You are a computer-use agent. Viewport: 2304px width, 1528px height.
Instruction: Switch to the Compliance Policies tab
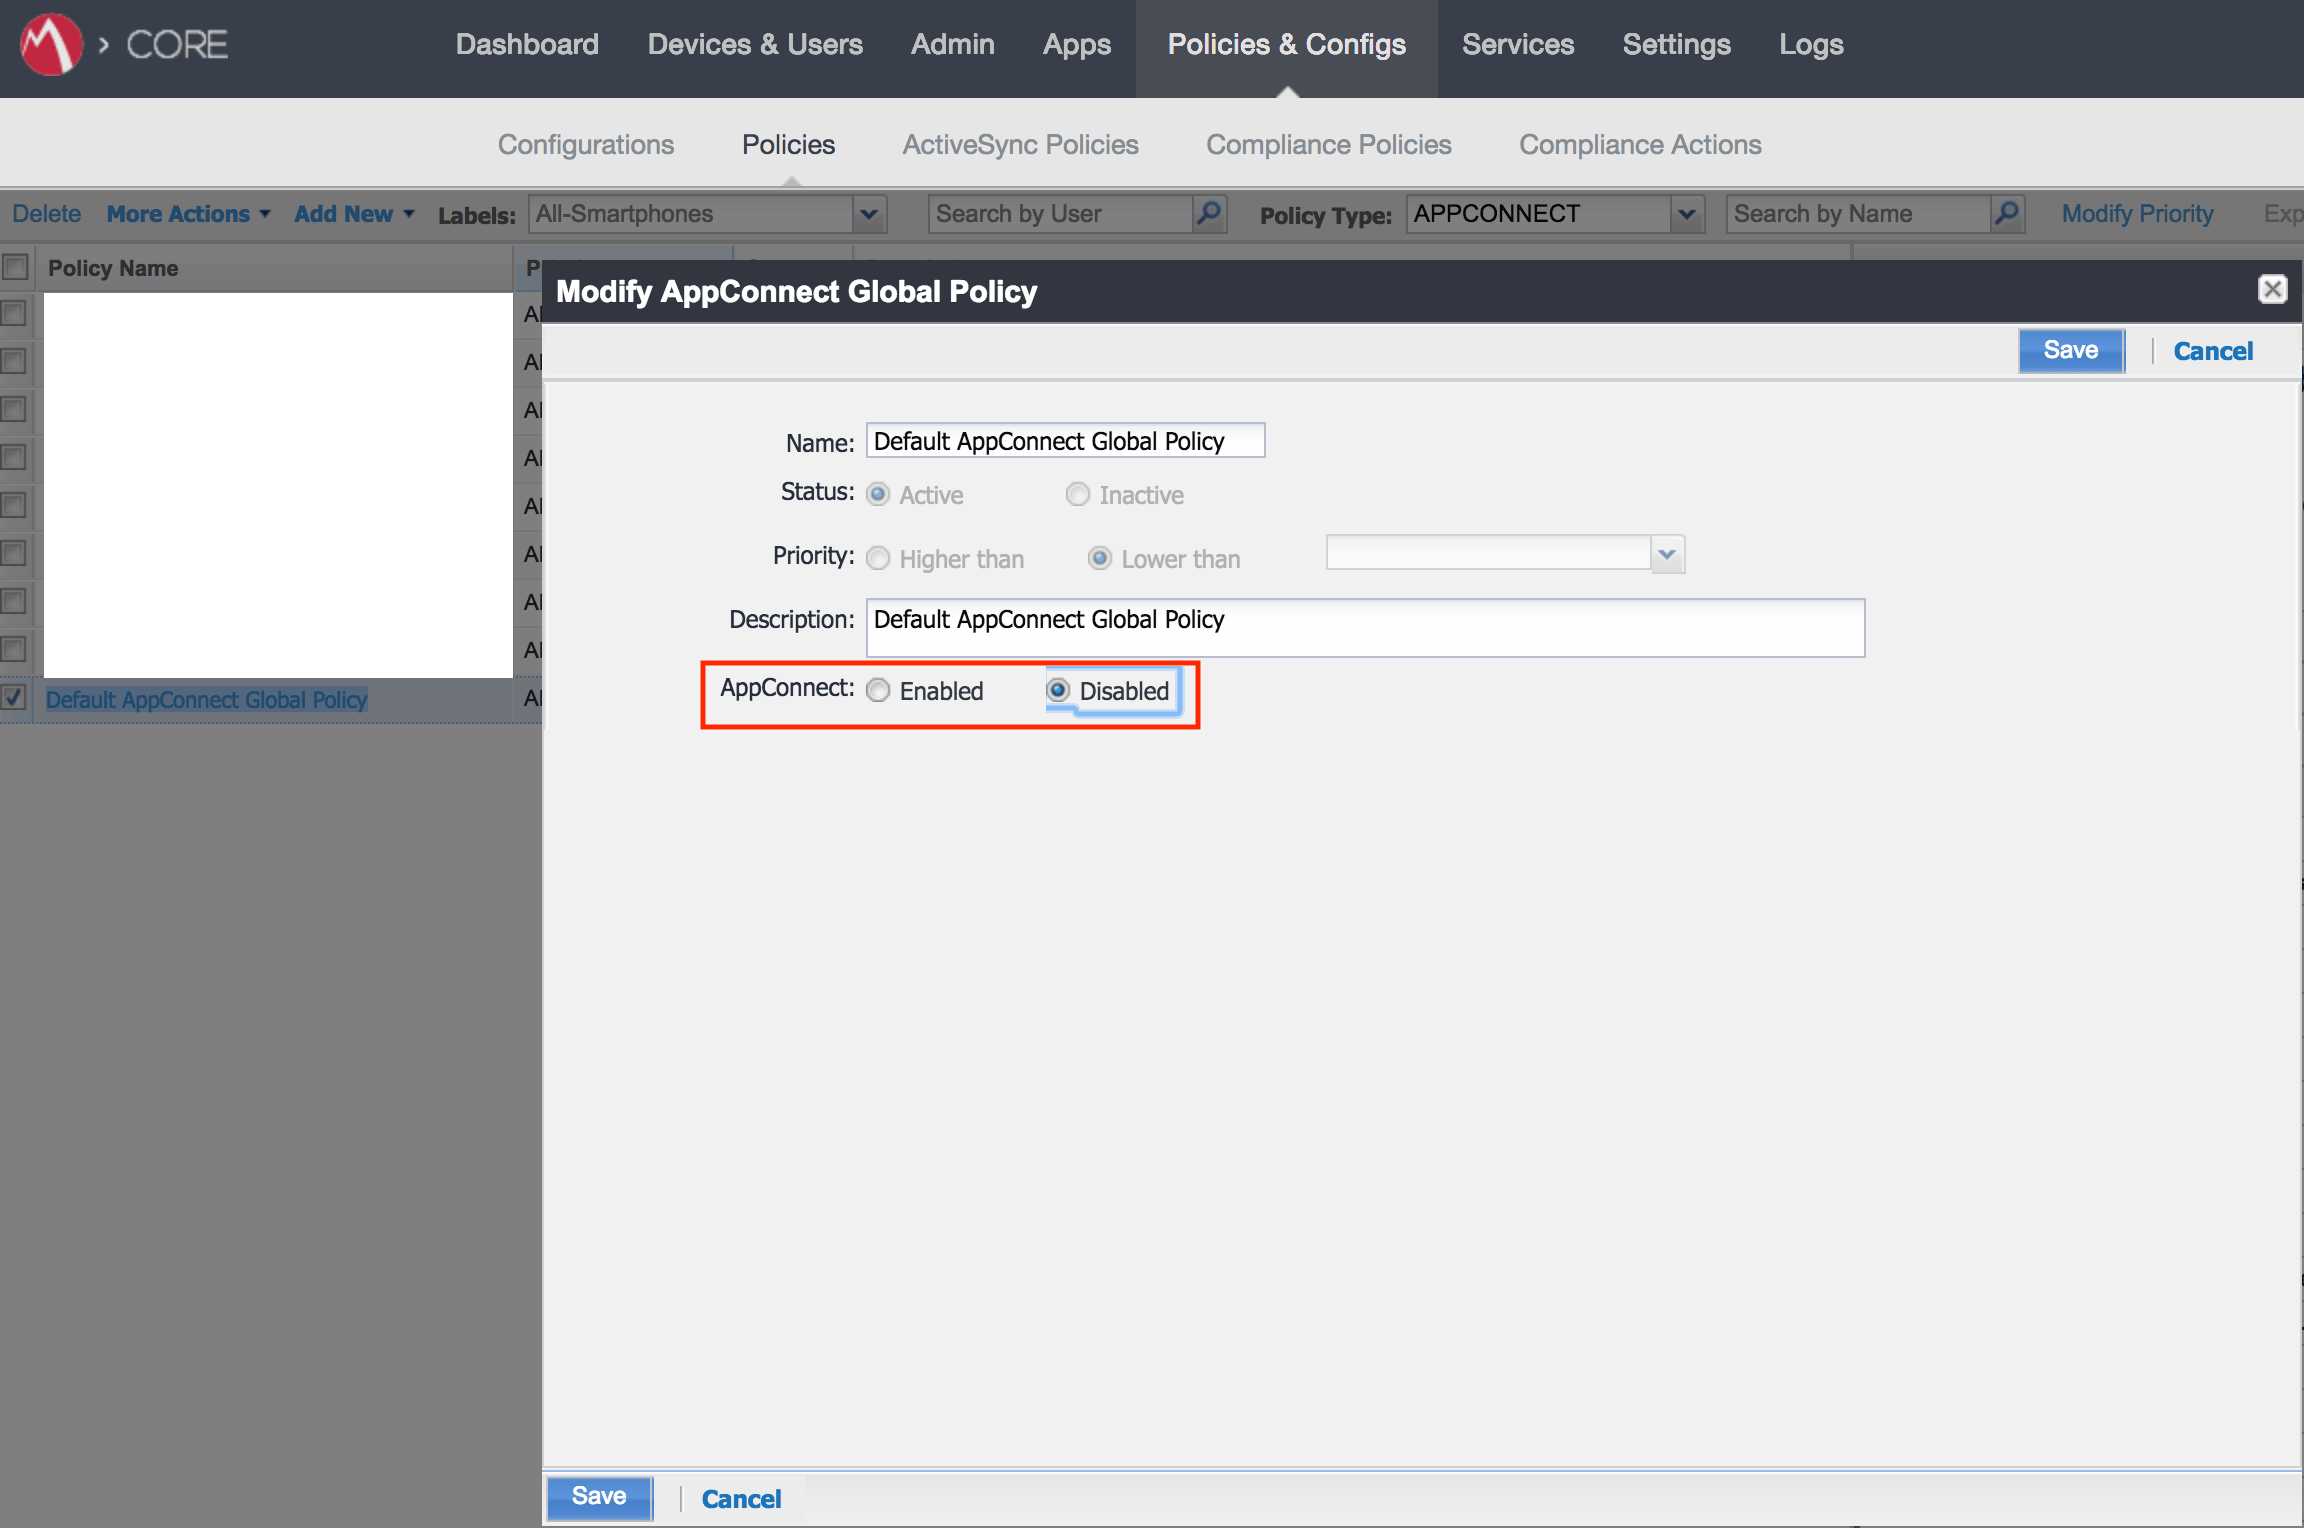tap(1328, 145)
